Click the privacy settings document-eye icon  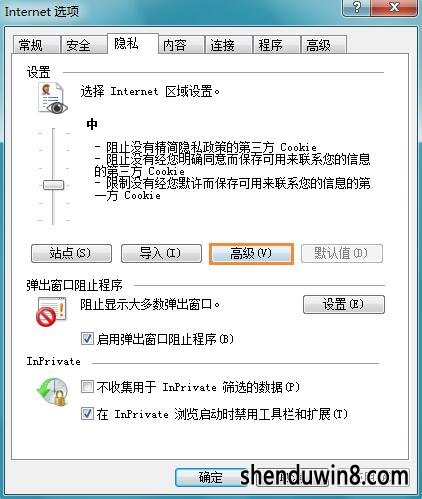(x=52, y=99)
